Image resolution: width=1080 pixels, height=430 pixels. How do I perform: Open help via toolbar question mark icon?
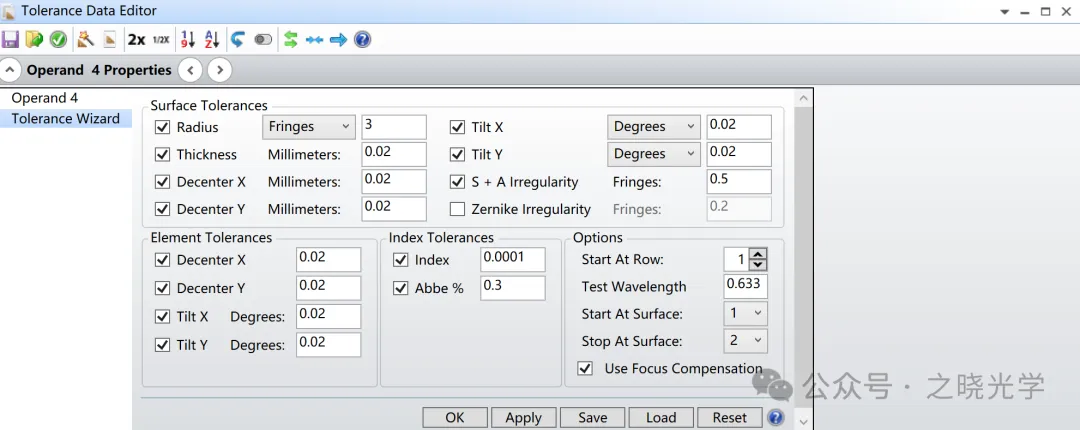(x=363, y=40)
